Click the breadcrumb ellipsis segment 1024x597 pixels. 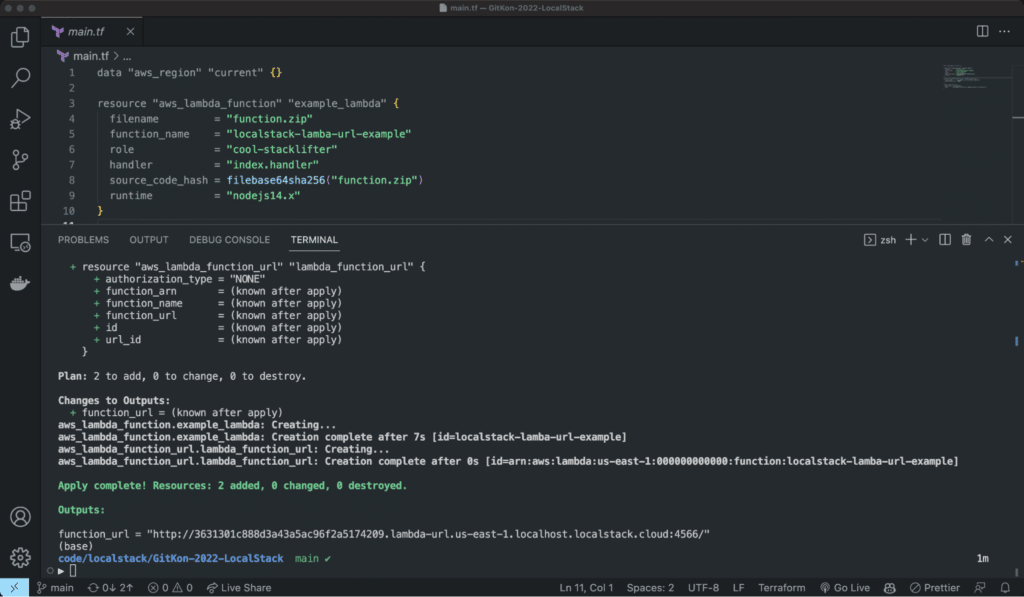pyautogui.click(x=127, y=56)
